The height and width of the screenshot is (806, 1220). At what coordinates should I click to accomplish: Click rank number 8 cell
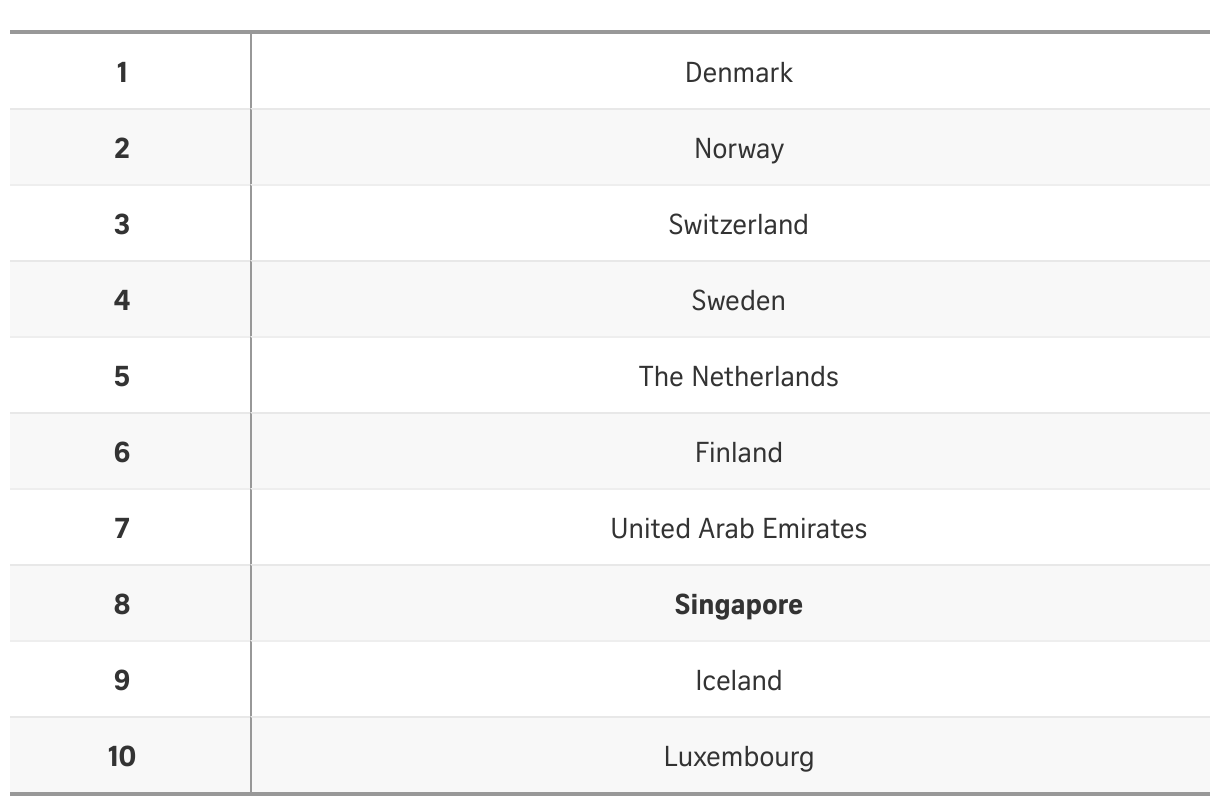pyautogui.click(x=122, y=605)
